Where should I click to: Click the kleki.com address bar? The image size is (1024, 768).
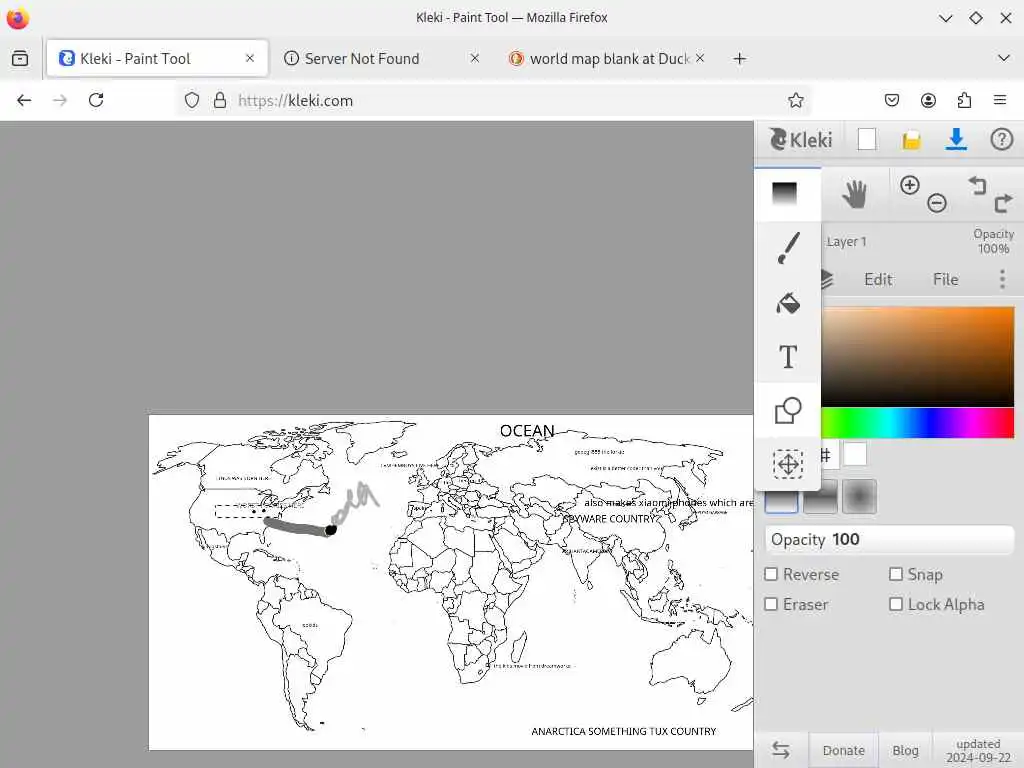pos(493,100)
